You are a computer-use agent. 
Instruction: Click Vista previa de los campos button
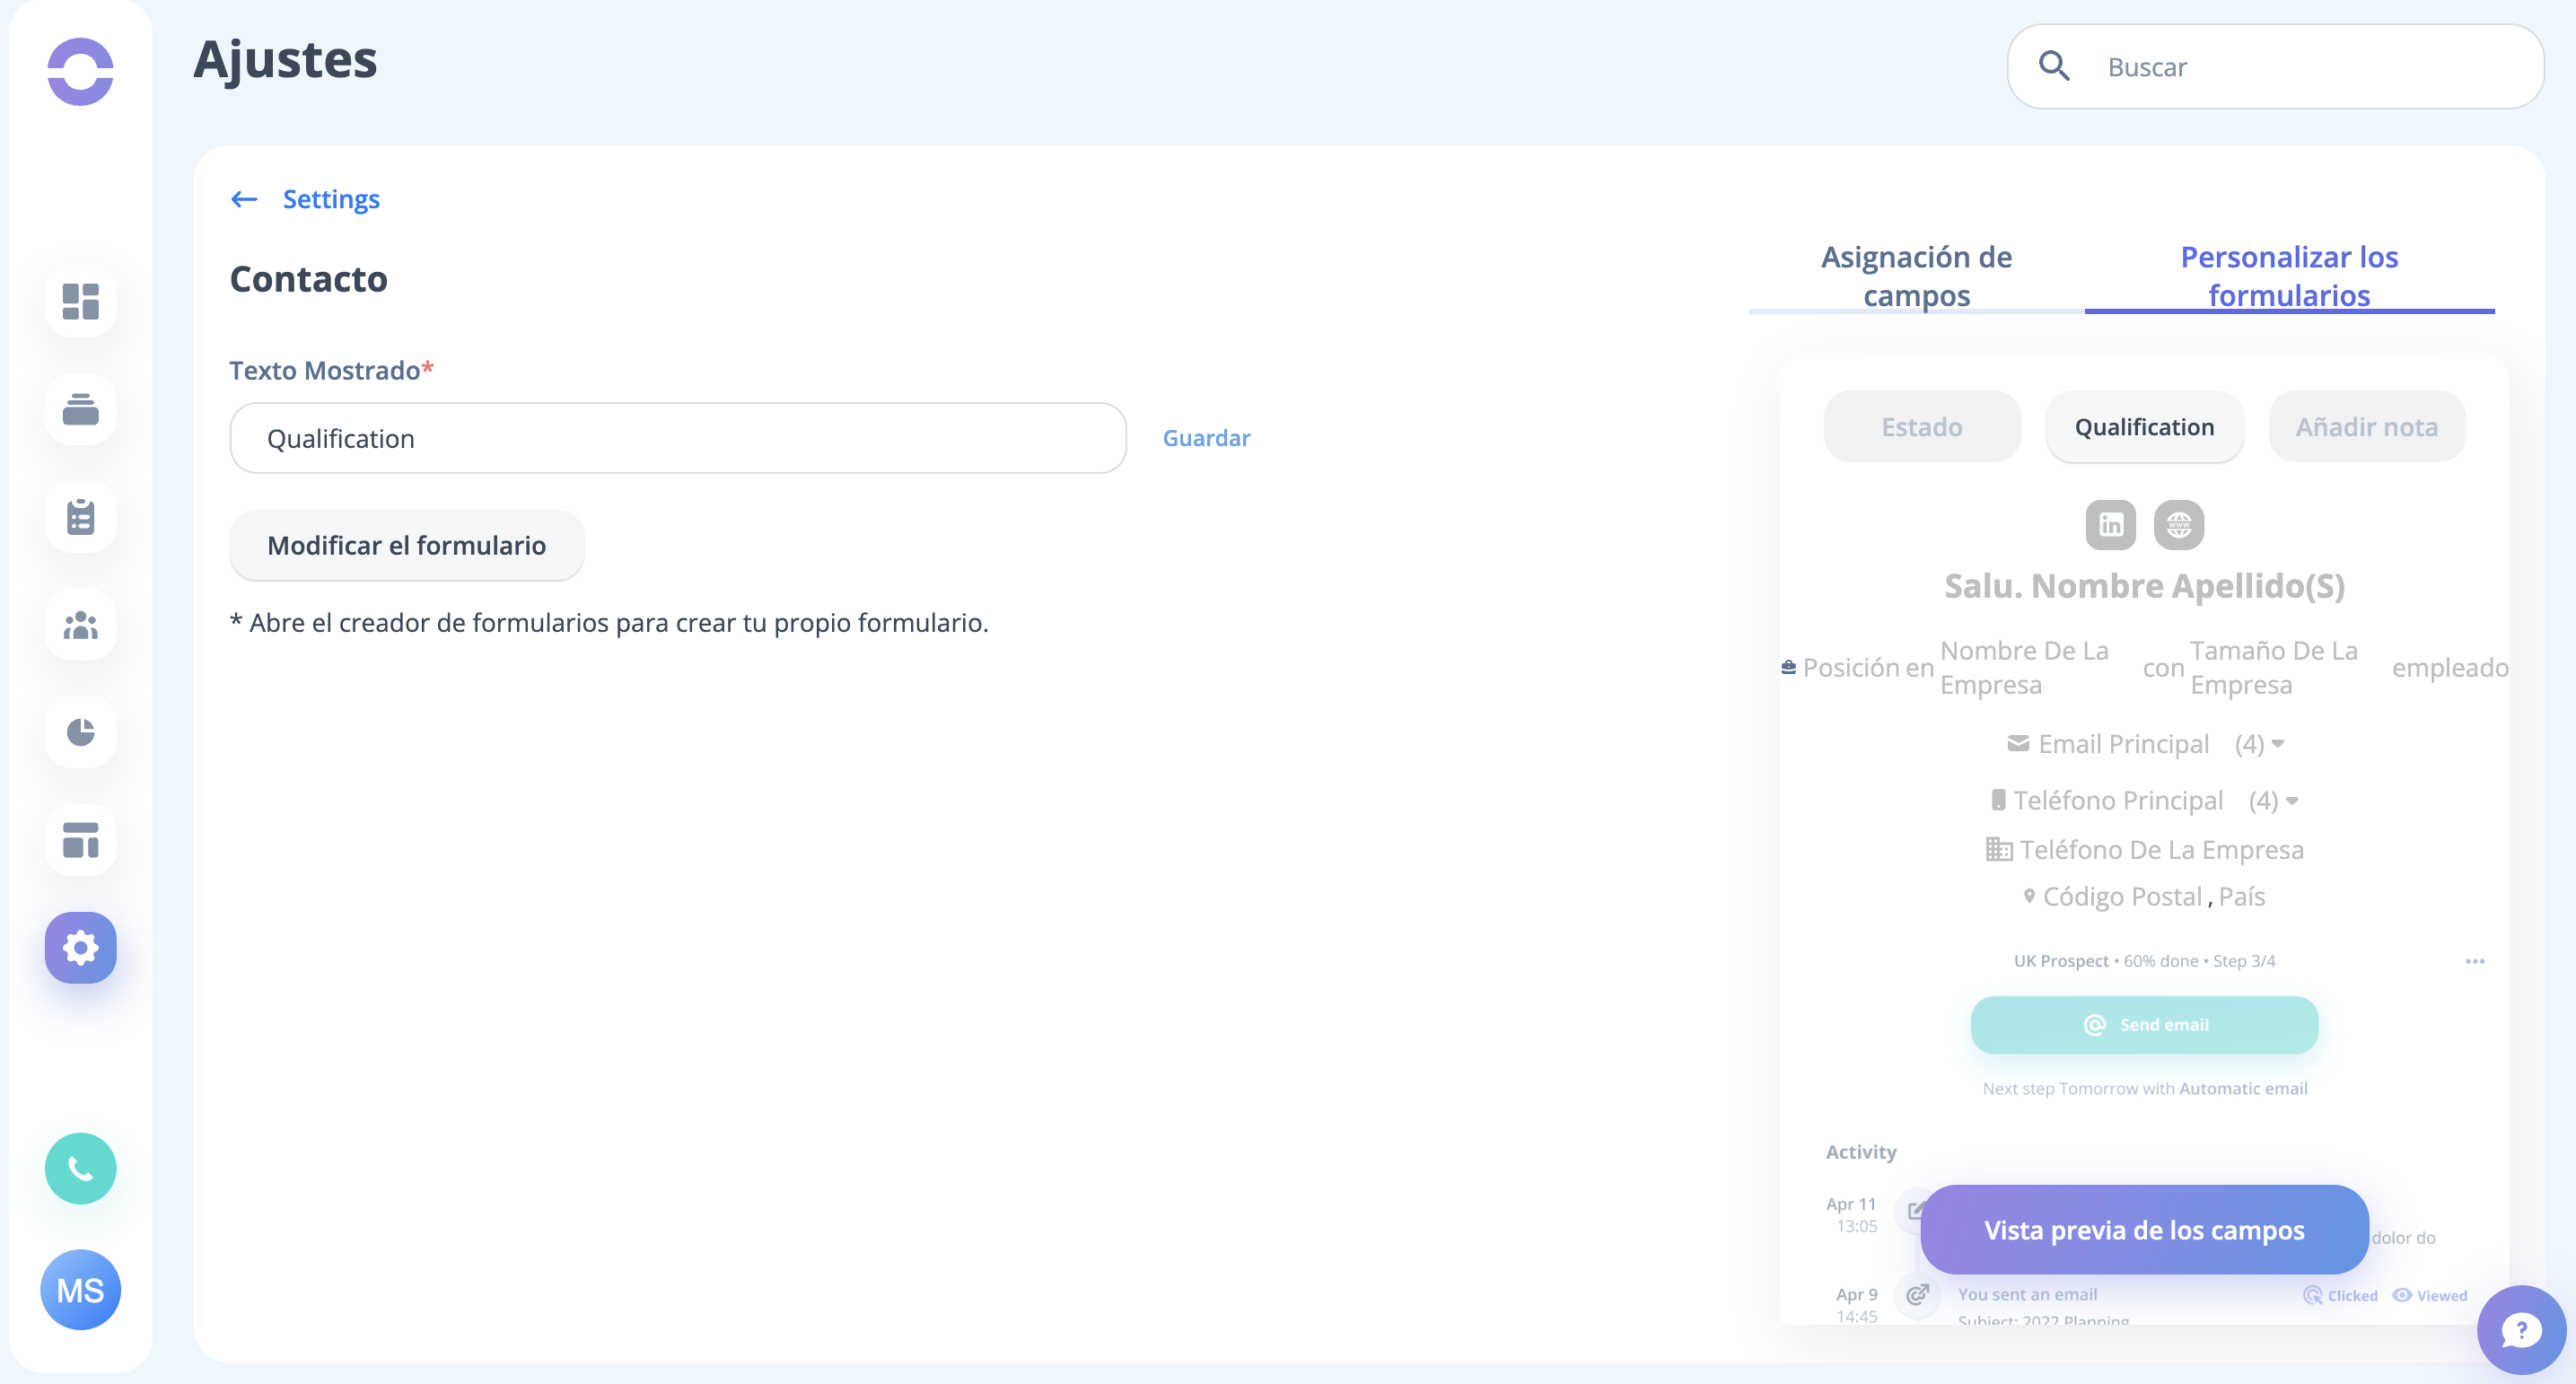[x=2144, y=1230]
